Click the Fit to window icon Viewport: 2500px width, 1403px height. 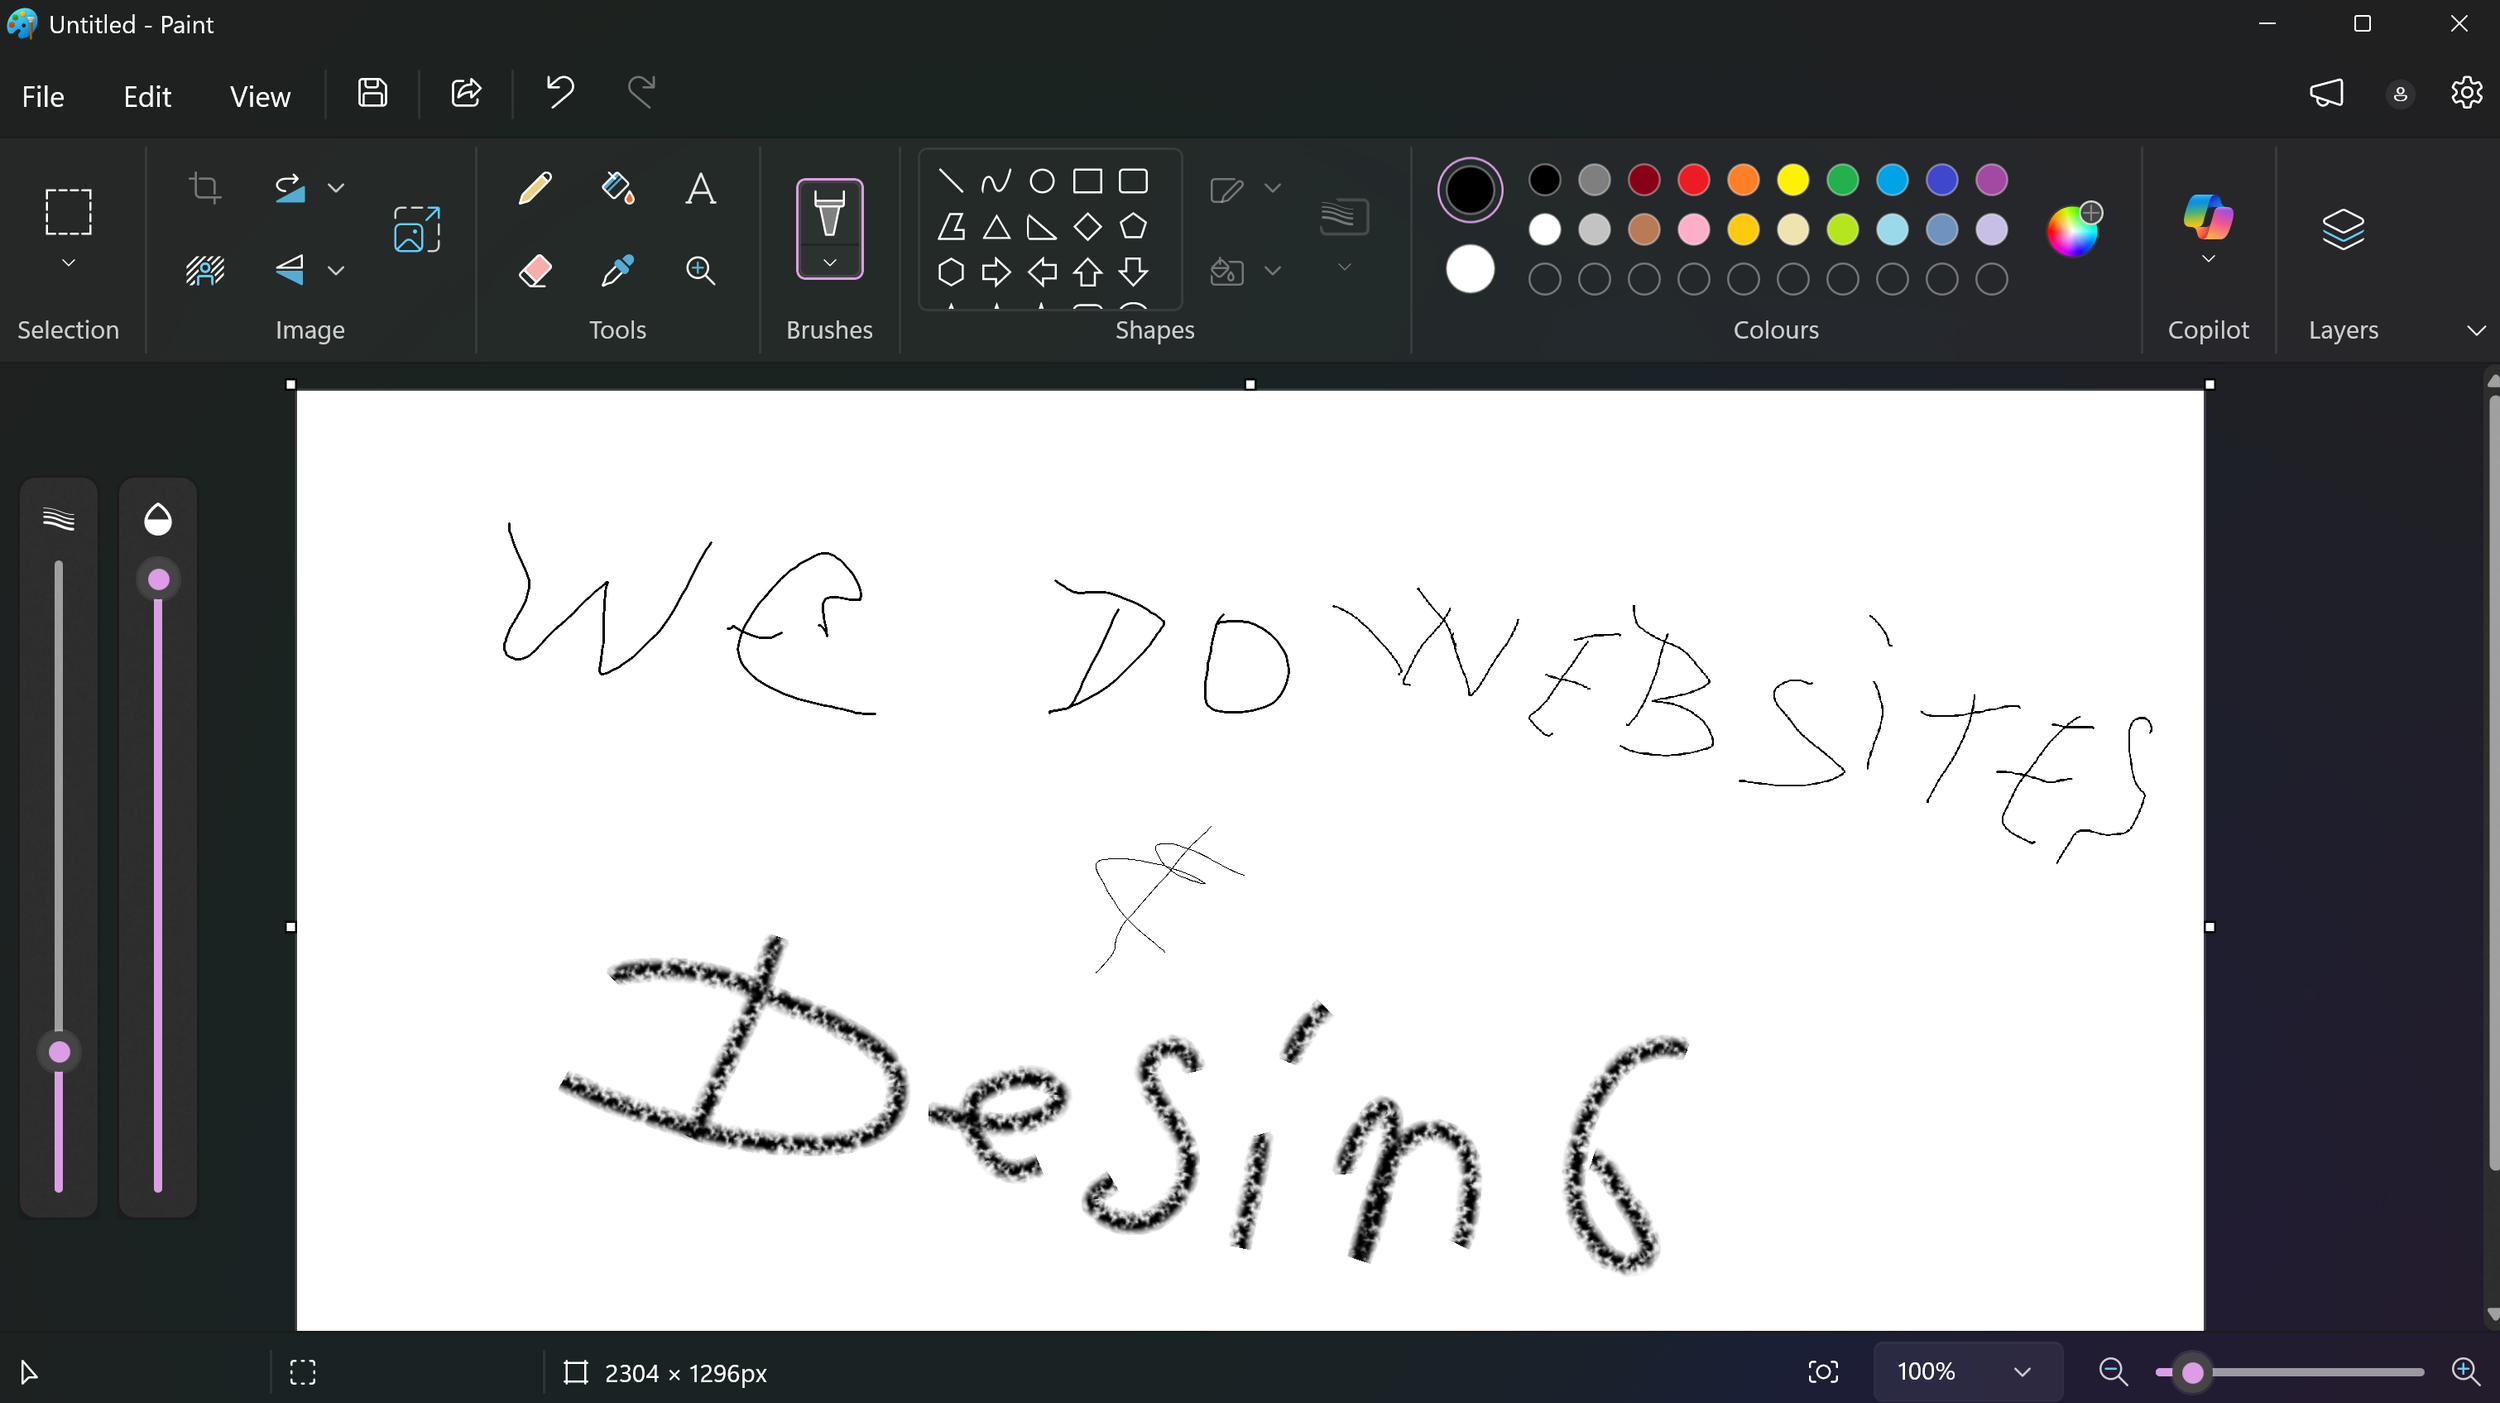coord(1823,1372)
